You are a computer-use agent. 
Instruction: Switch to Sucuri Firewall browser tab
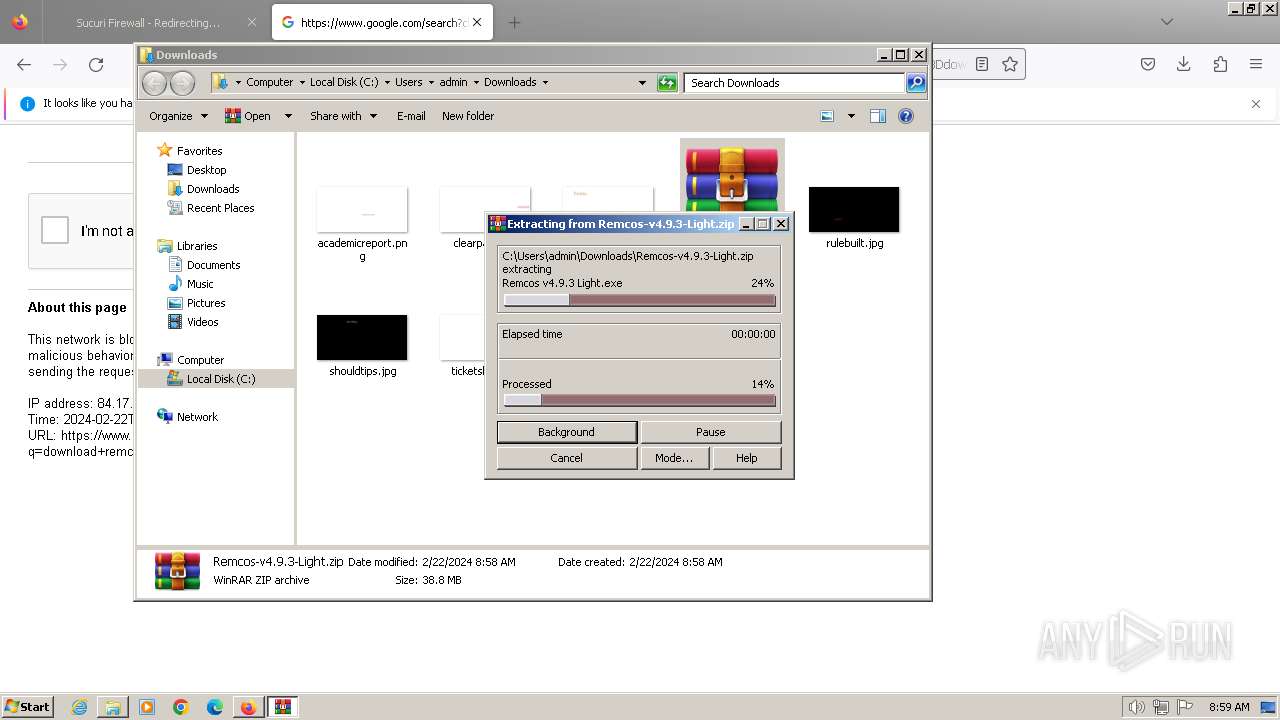[x=150, y=22]
